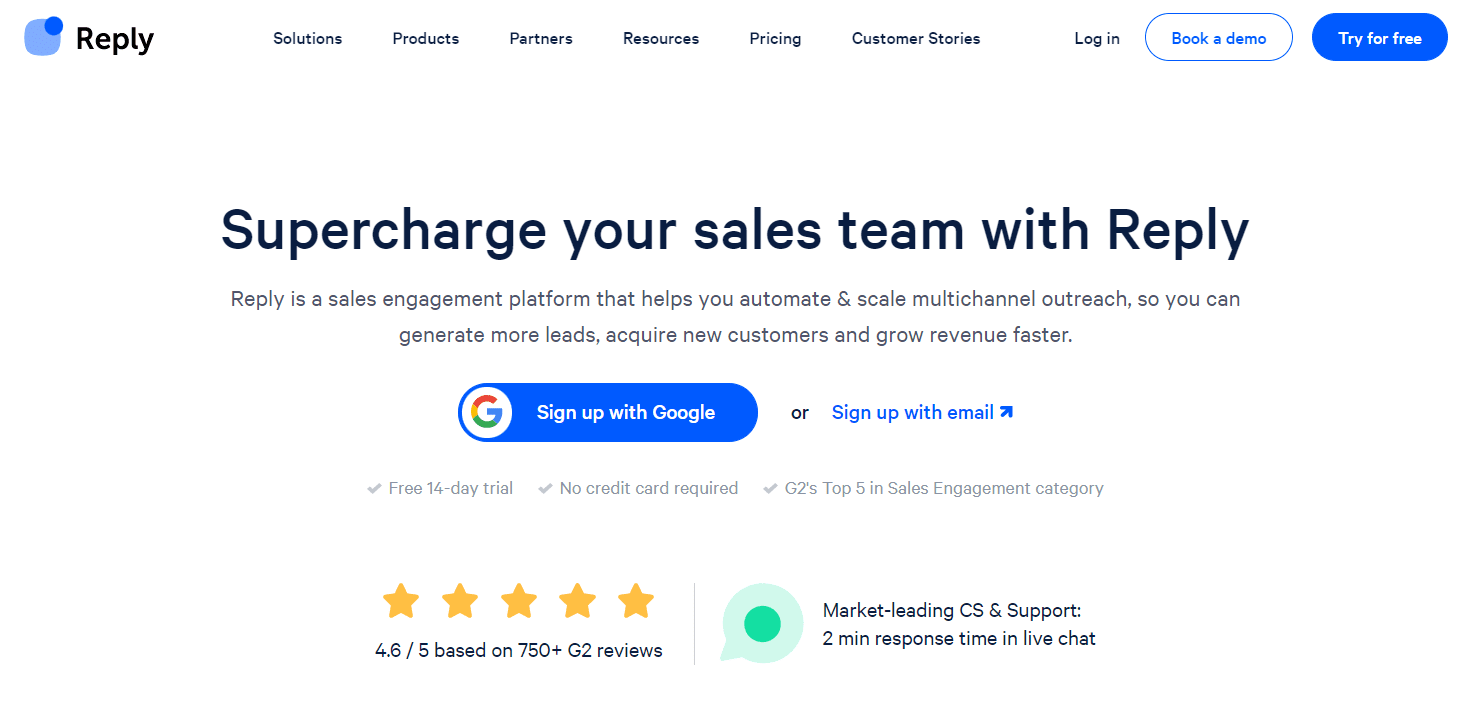Click the fifth yellow rating star
This screenshot has height=703, width=1457.
[x=636, y=601]
